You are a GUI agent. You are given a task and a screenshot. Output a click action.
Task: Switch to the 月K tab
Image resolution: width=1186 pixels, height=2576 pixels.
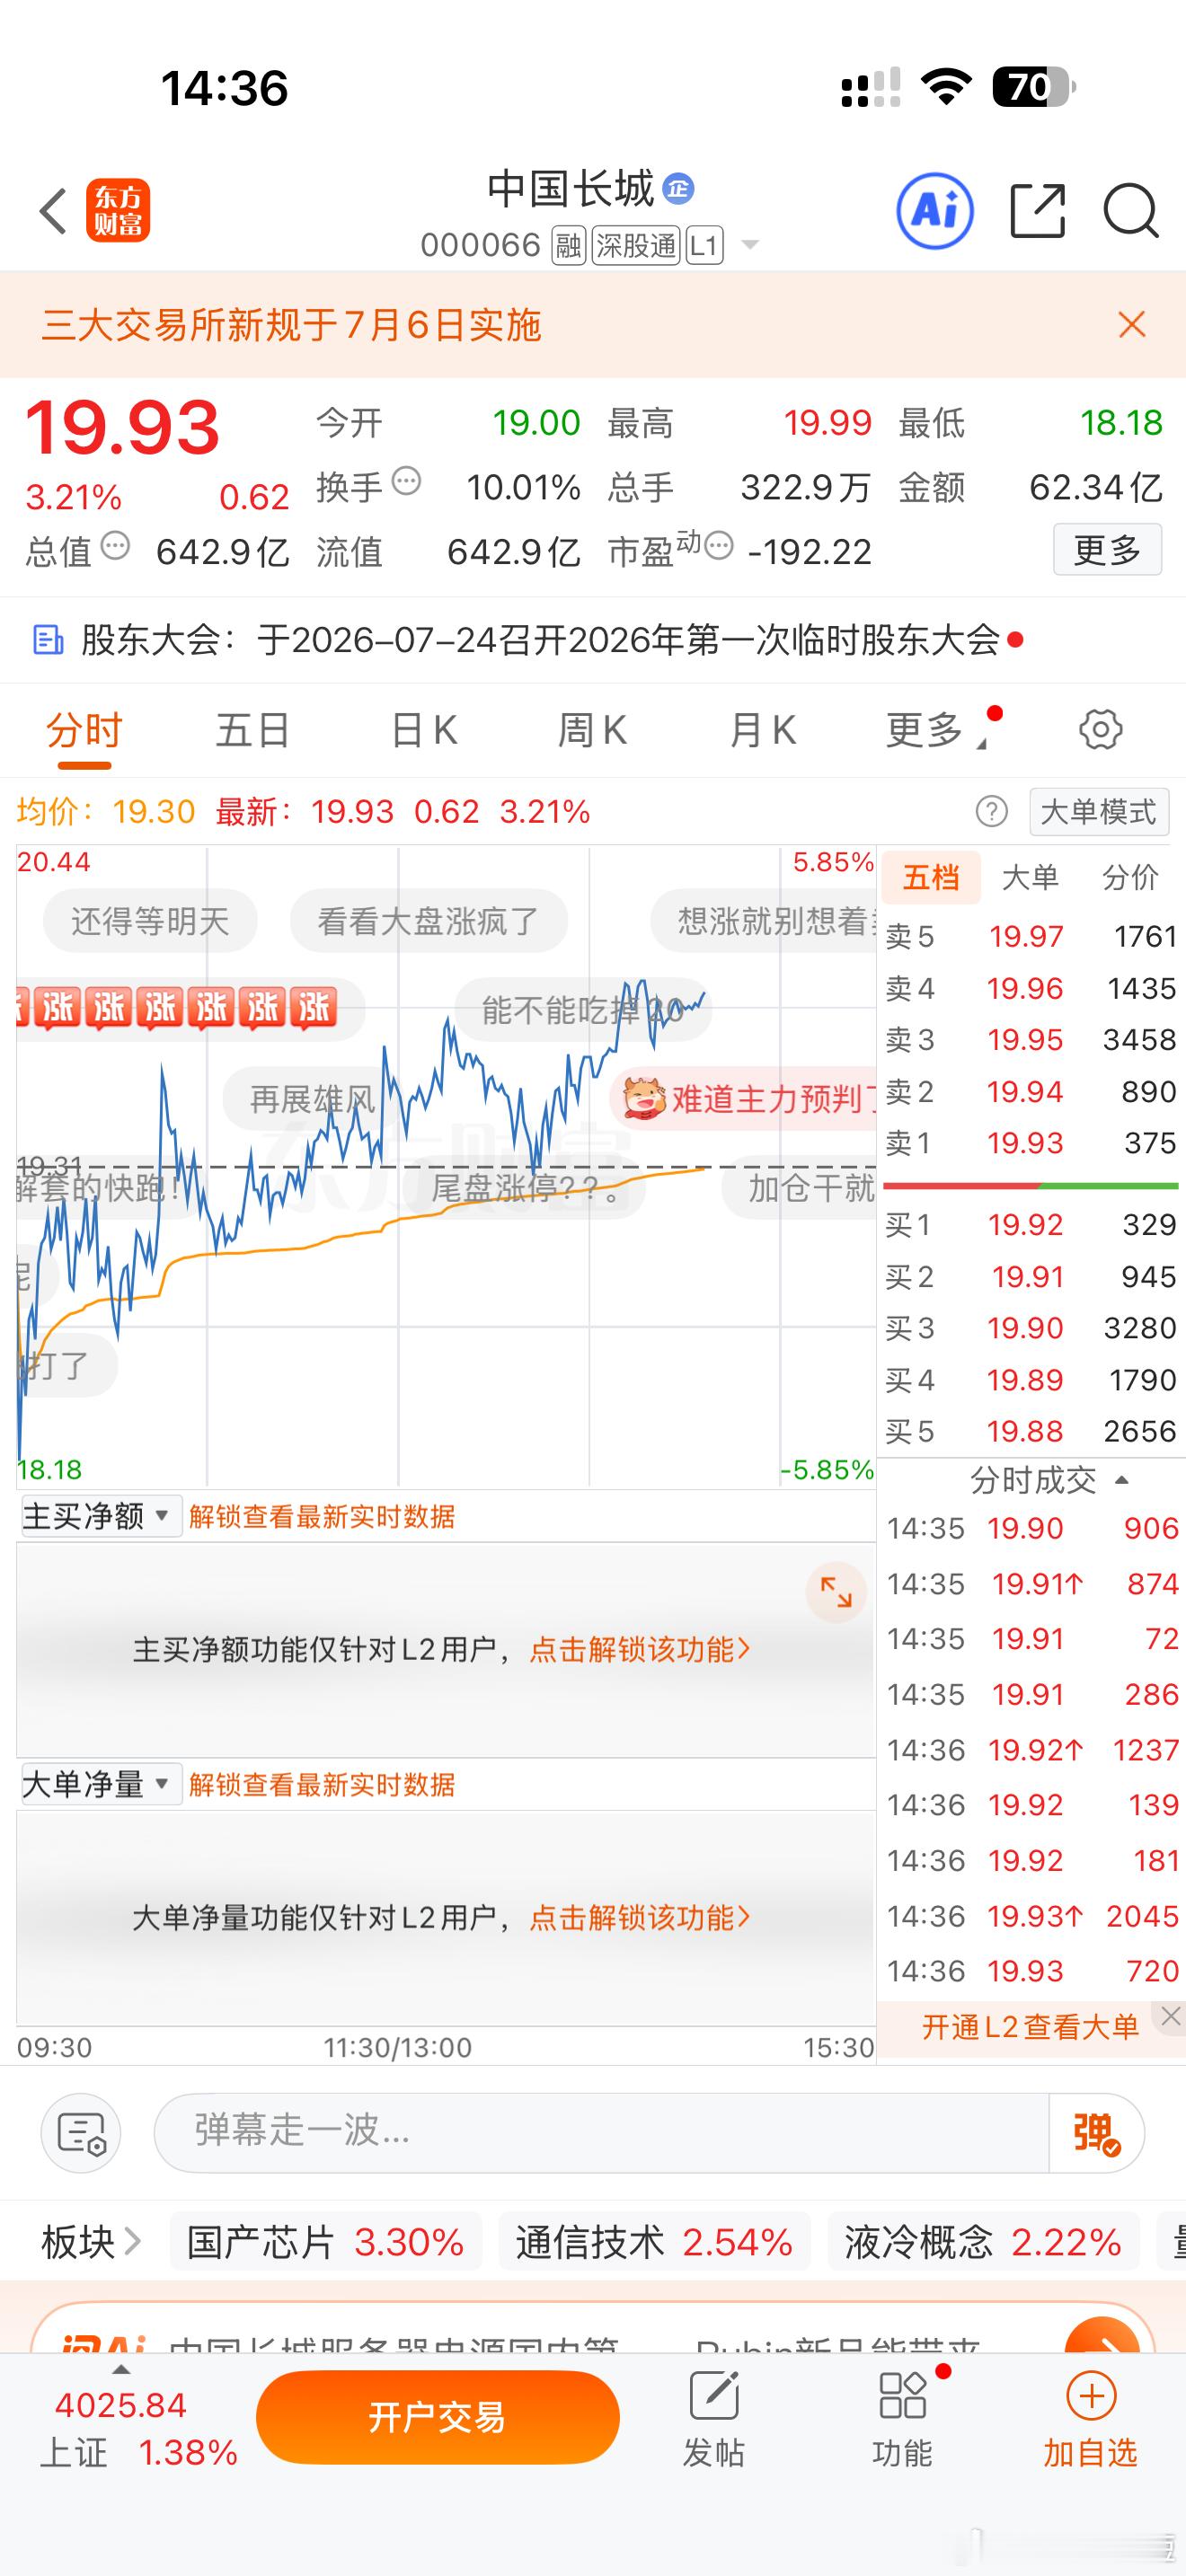point(762,730)
